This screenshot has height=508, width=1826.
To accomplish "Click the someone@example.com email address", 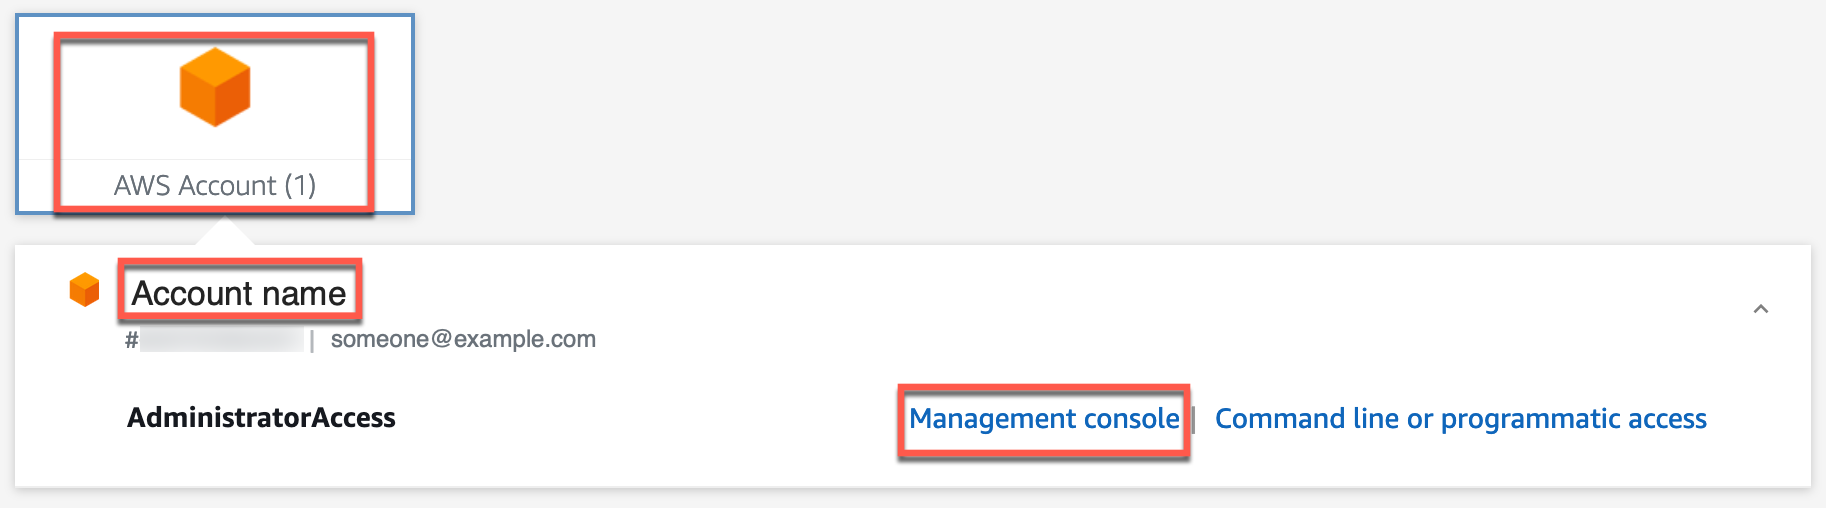I will pos(463,339).
